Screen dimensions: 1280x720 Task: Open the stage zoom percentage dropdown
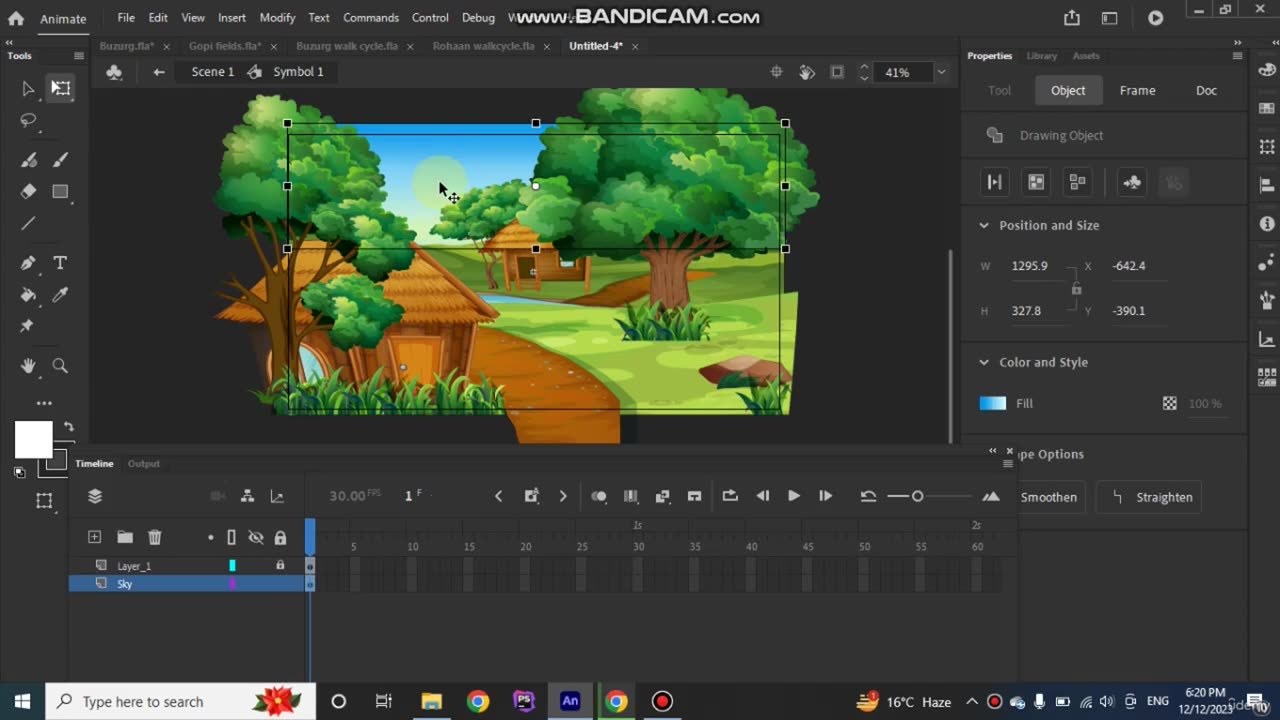point(940,72)
